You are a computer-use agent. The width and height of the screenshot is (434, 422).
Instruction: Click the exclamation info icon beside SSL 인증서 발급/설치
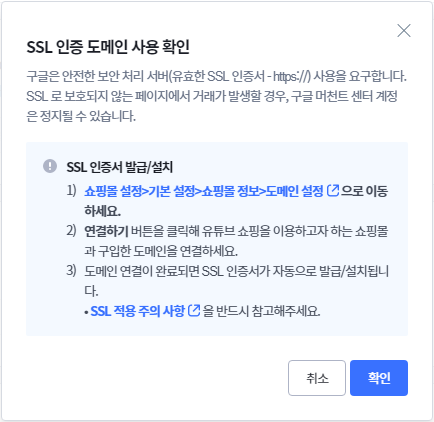click(x=50, y=166)
